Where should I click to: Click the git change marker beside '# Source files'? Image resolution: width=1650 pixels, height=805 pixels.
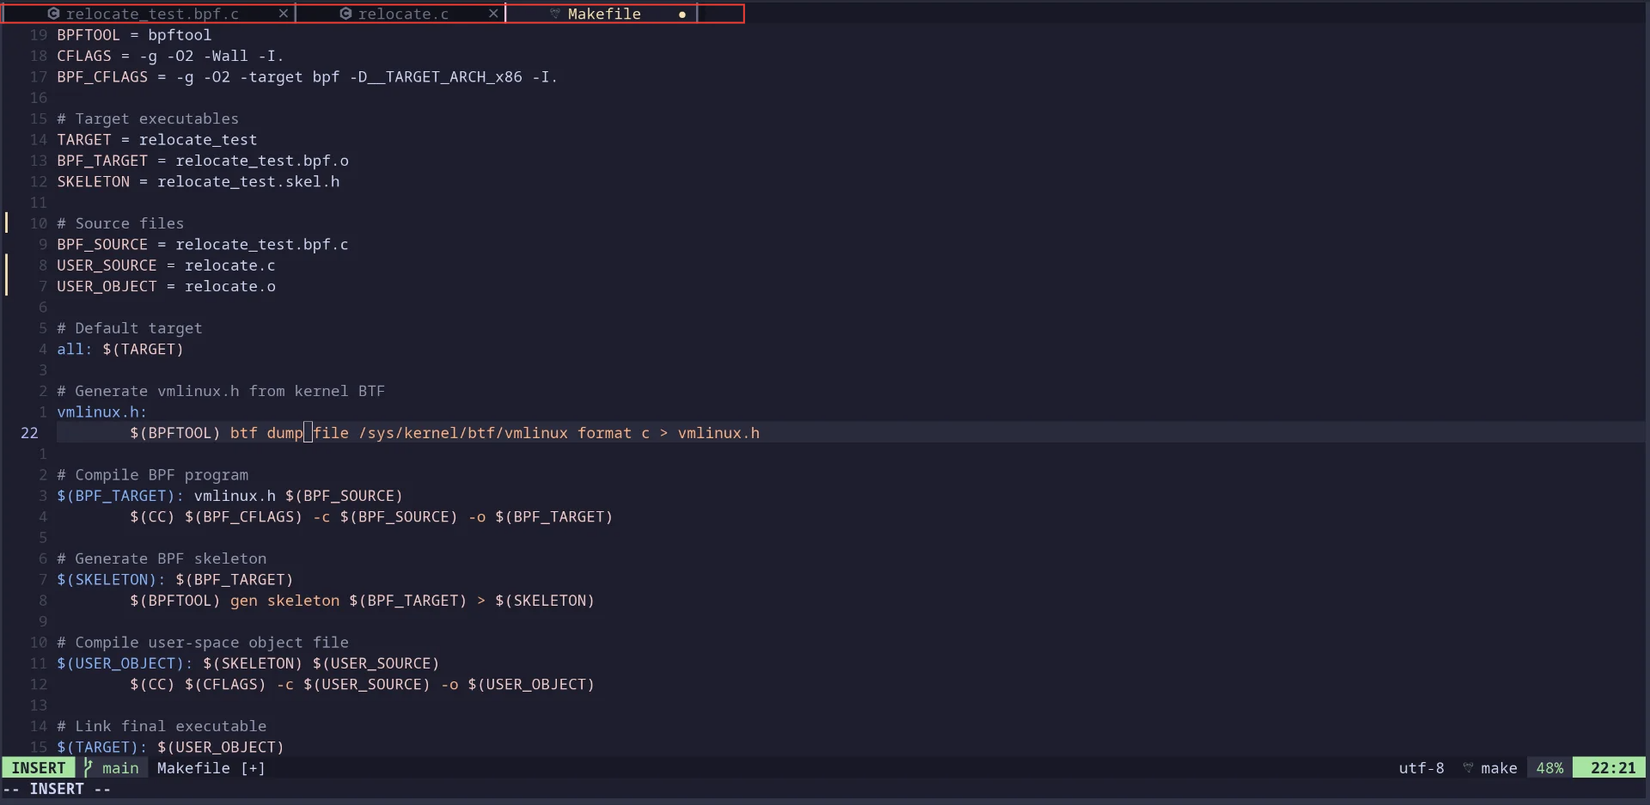tap(7, 224)
